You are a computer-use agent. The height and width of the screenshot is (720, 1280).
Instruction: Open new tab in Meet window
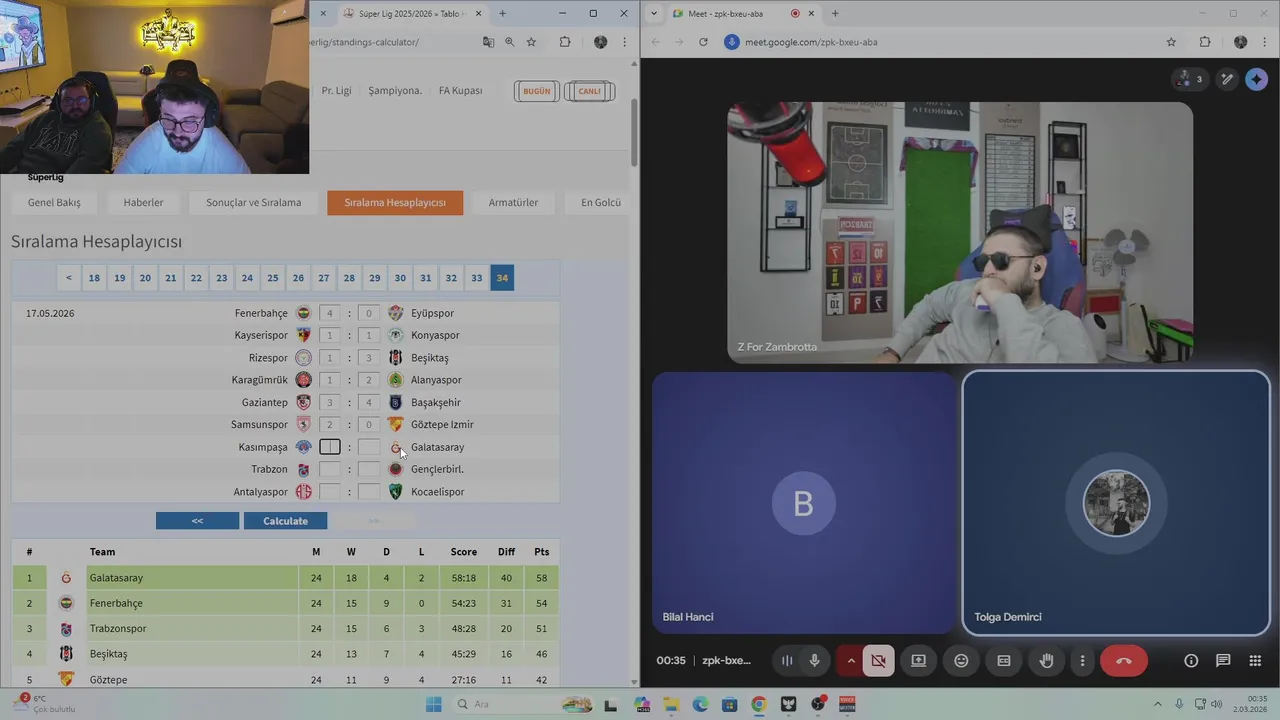[835, 13]
